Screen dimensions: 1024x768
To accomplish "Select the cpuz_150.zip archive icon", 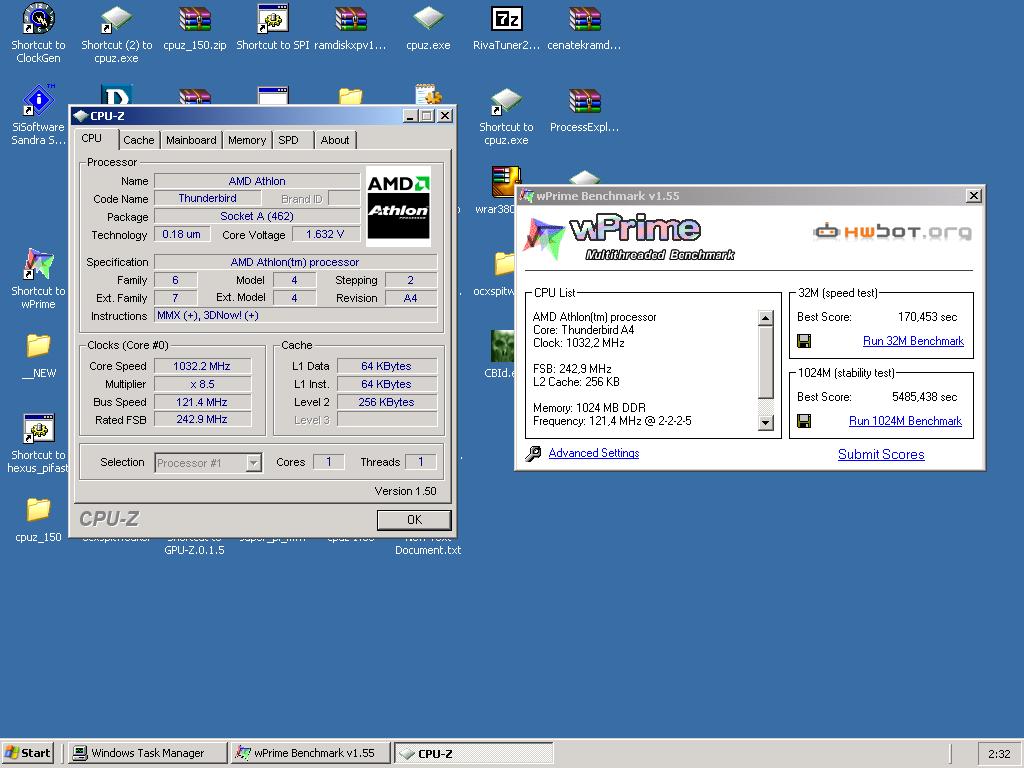I will click(195, 19).
